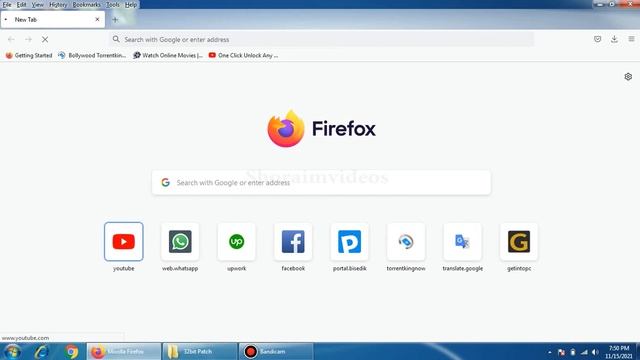Open the View menu
640x360 pixels.
[38, 5]
